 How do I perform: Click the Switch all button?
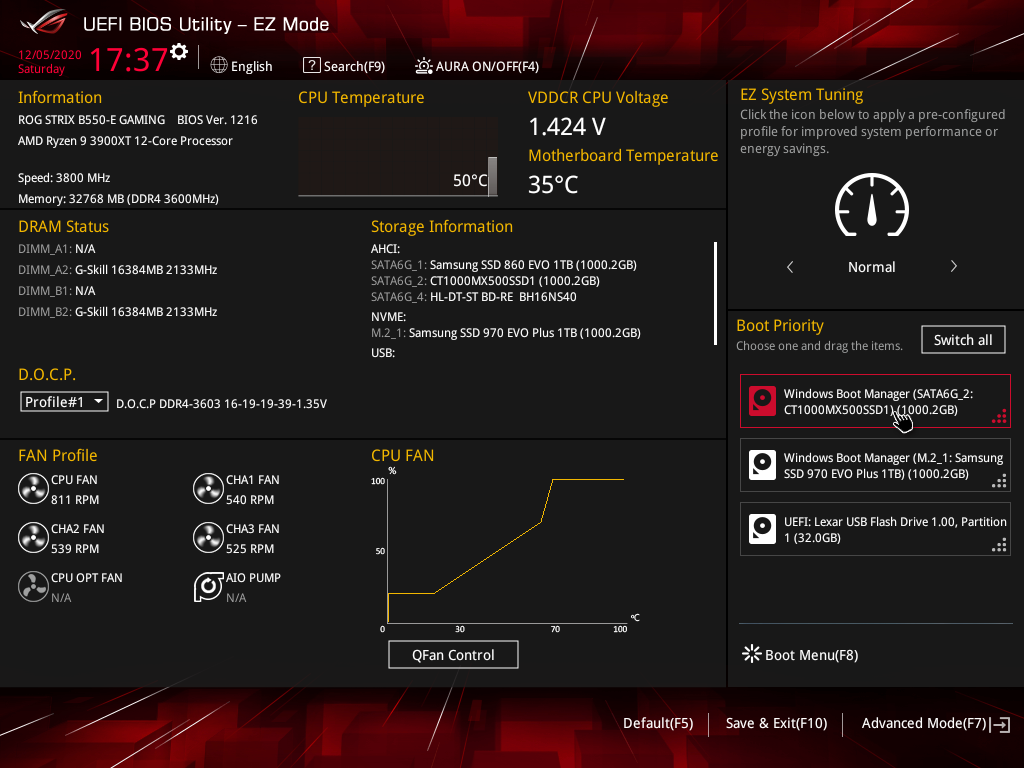click(x=963, y=340)
